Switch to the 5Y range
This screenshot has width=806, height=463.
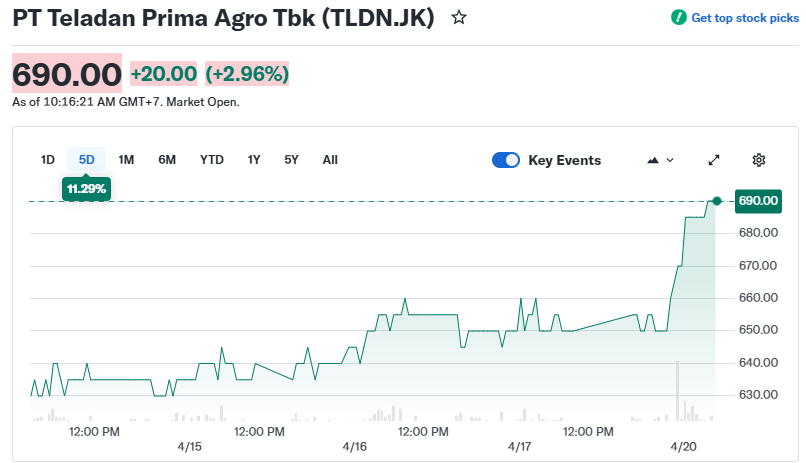pos(291,160)
